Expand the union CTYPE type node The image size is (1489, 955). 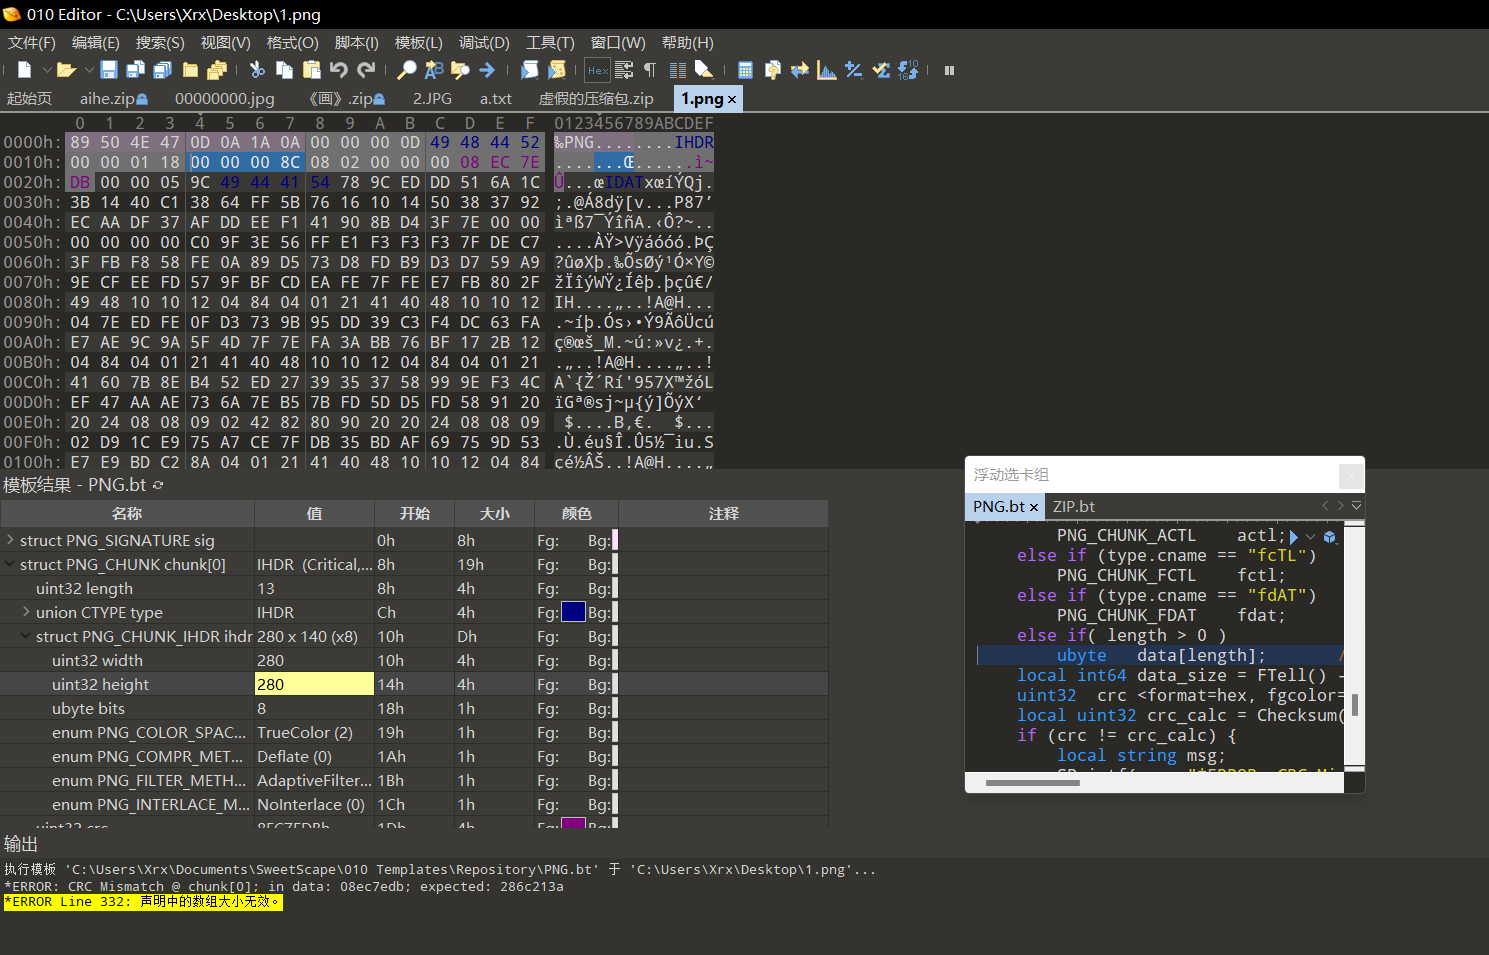tap(26, 612)
